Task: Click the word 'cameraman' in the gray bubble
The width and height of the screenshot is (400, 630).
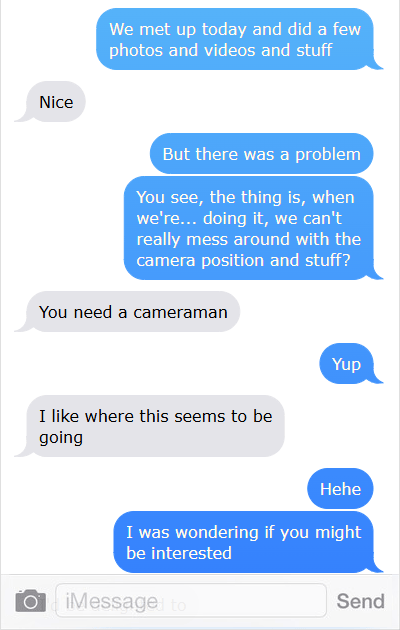Action: coord(180,312)
